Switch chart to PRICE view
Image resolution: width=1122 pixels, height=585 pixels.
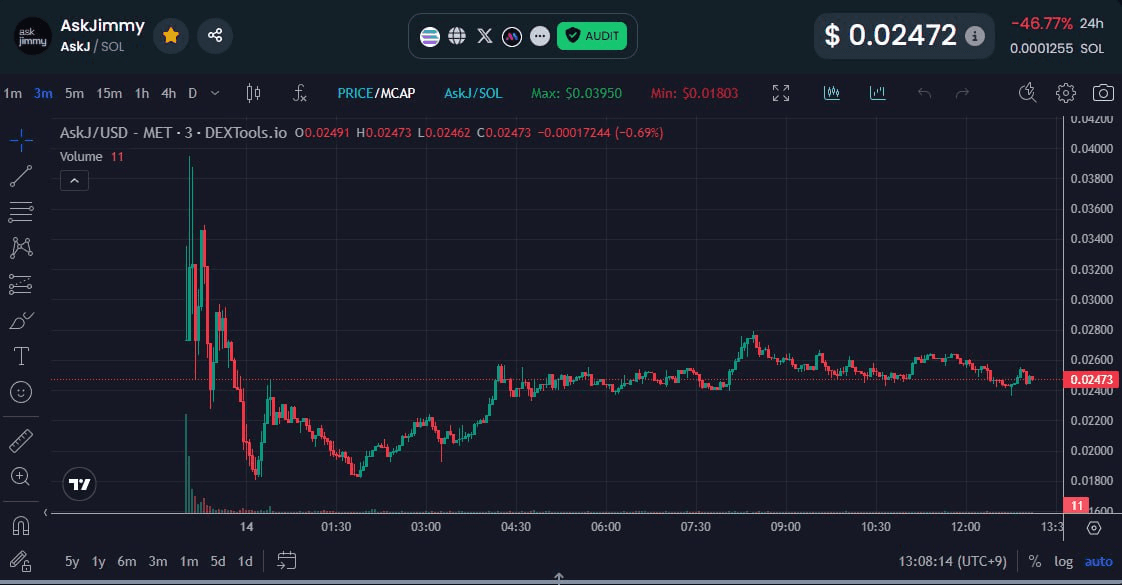(355, 94)
